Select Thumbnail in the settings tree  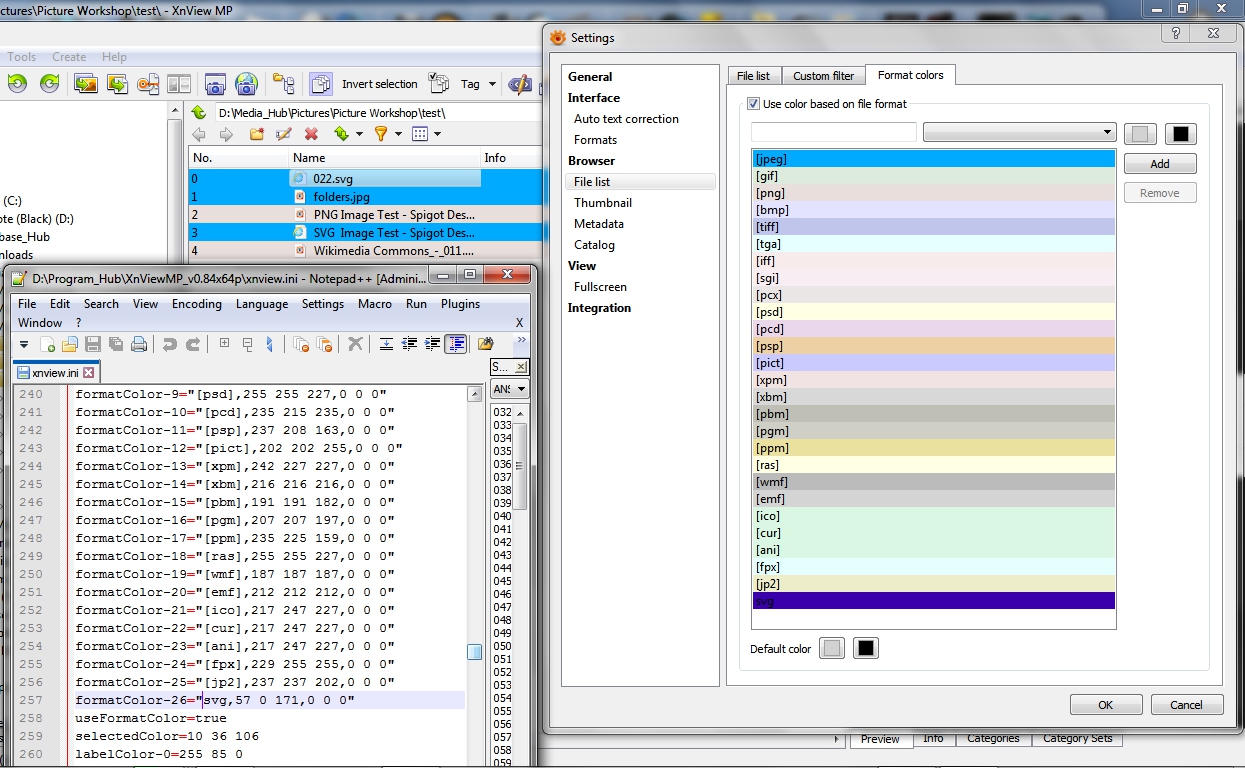click(x=602, y=203)
